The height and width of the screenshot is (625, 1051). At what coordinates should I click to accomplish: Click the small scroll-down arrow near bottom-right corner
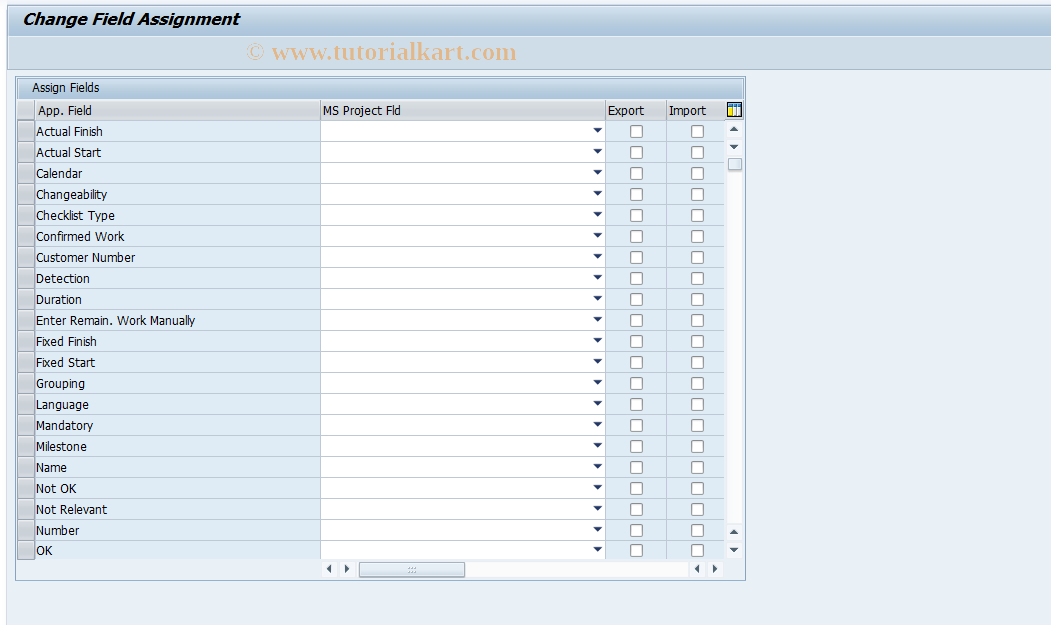tap(734, 549)
